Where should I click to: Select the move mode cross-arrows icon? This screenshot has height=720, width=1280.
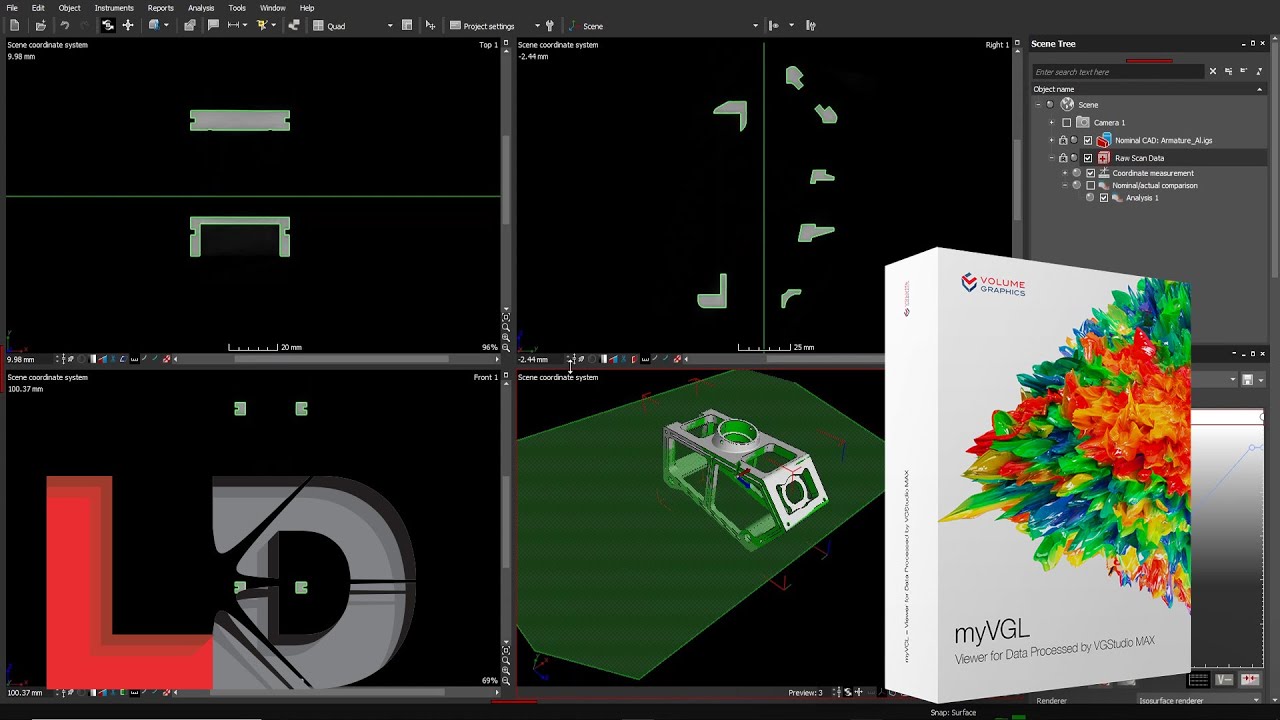[128, 25]
